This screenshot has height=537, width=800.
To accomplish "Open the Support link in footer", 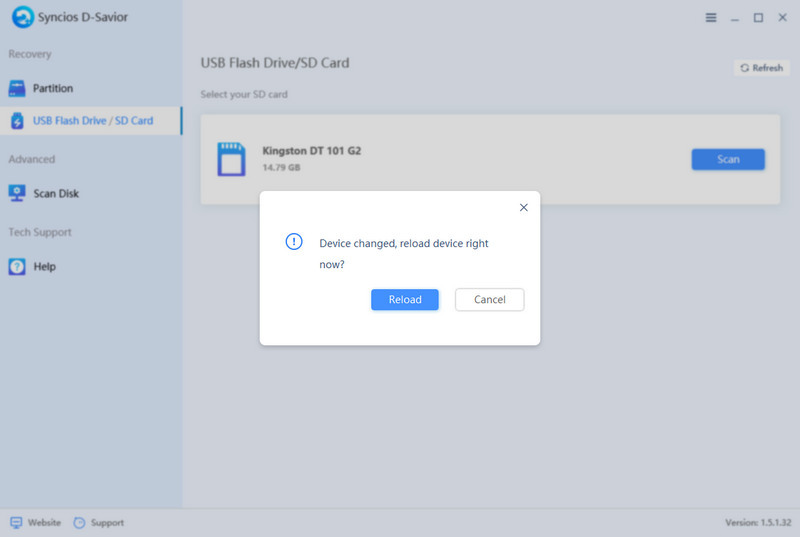I will pos(107,523).
